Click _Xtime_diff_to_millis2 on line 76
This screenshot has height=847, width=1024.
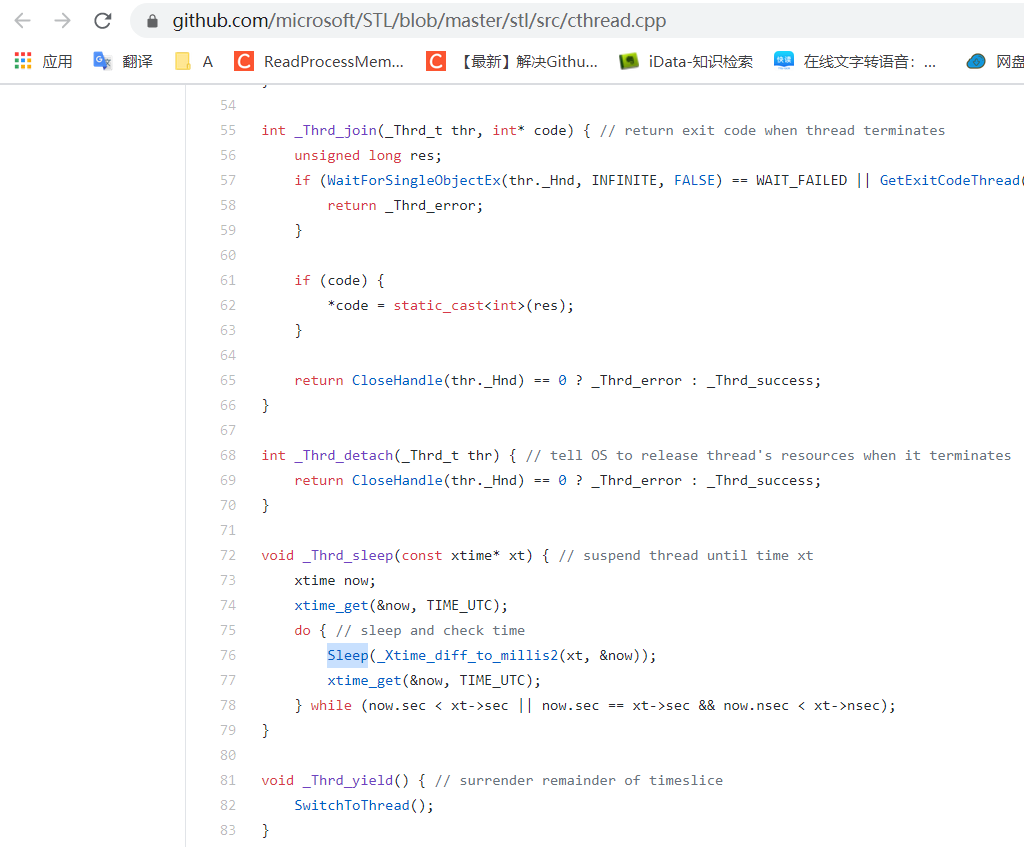(x=468, y=655)
